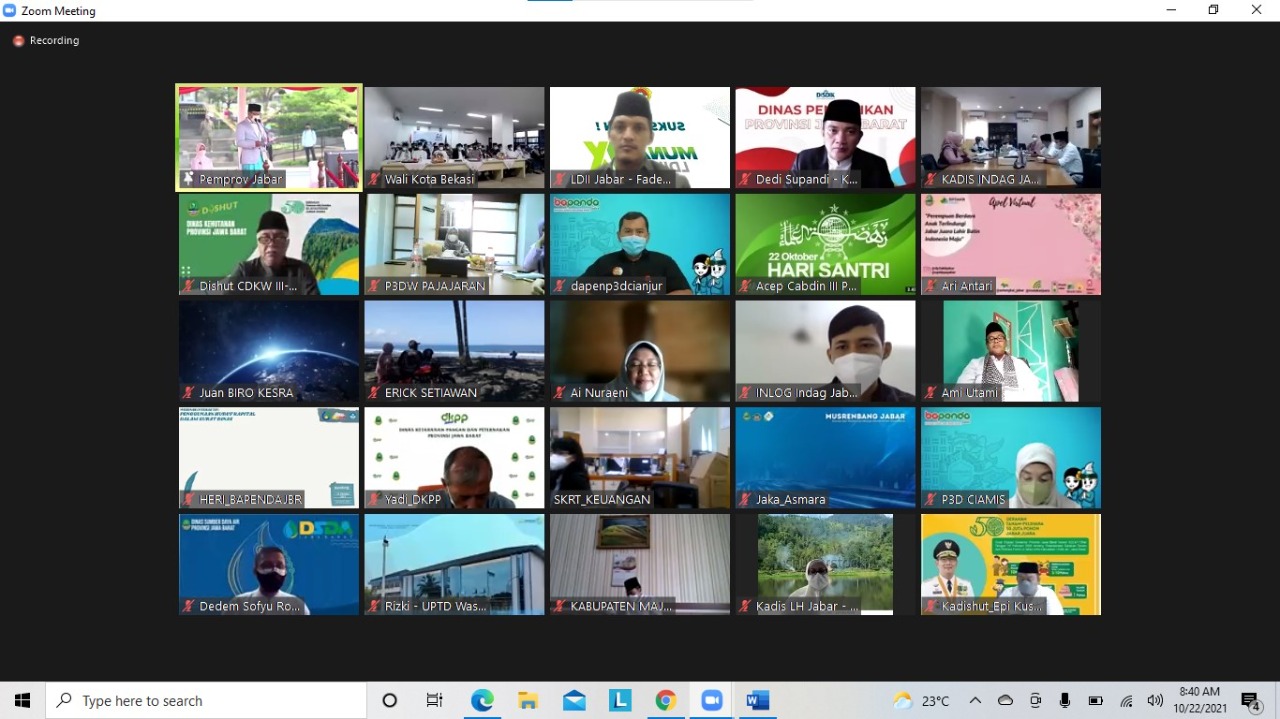Open File Explorer from taskbar
The height and width of the screenshot is (719, 1280).
click(528, 700)
